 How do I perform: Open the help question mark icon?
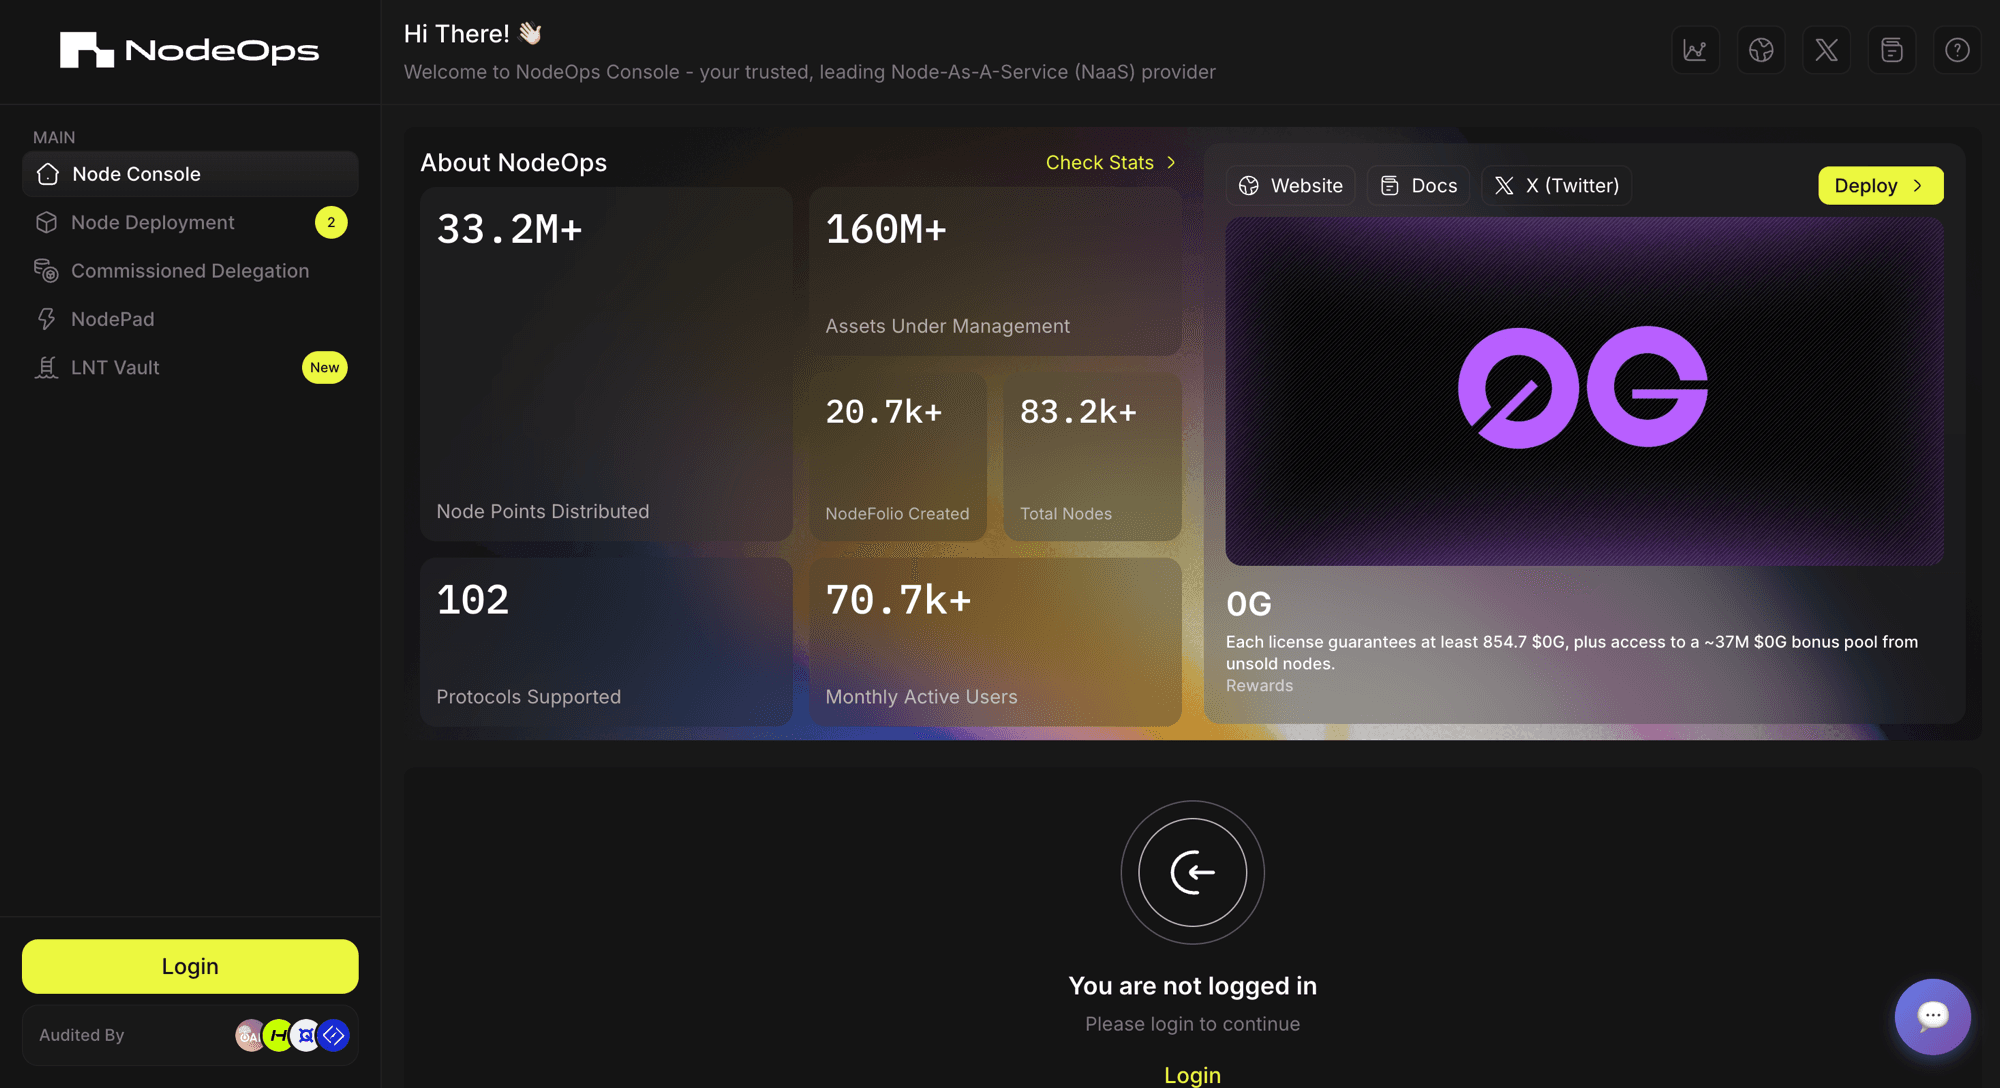[x=1957, y=50]
